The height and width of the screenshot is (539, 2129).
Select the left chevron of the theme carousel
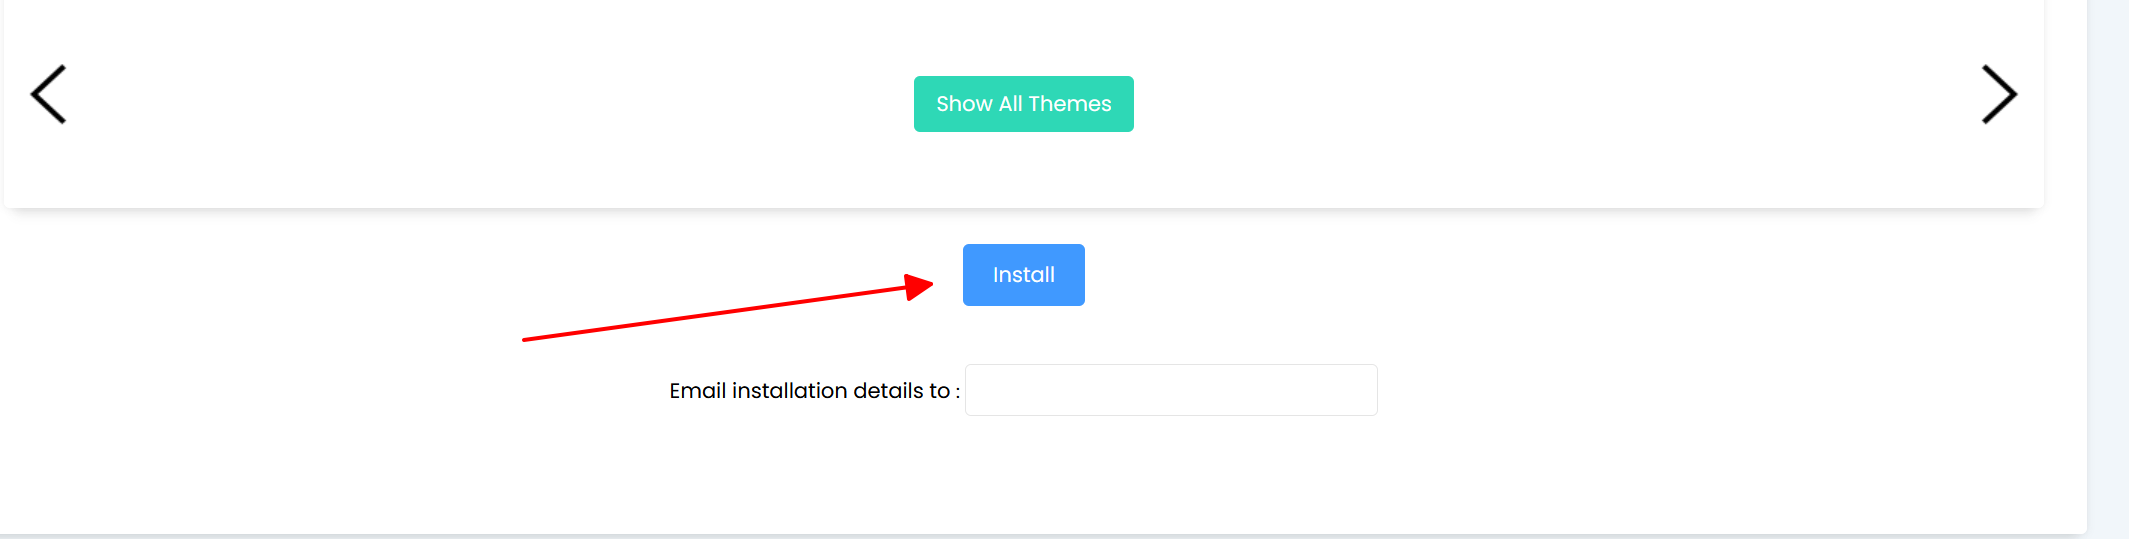tap(48, 94)
